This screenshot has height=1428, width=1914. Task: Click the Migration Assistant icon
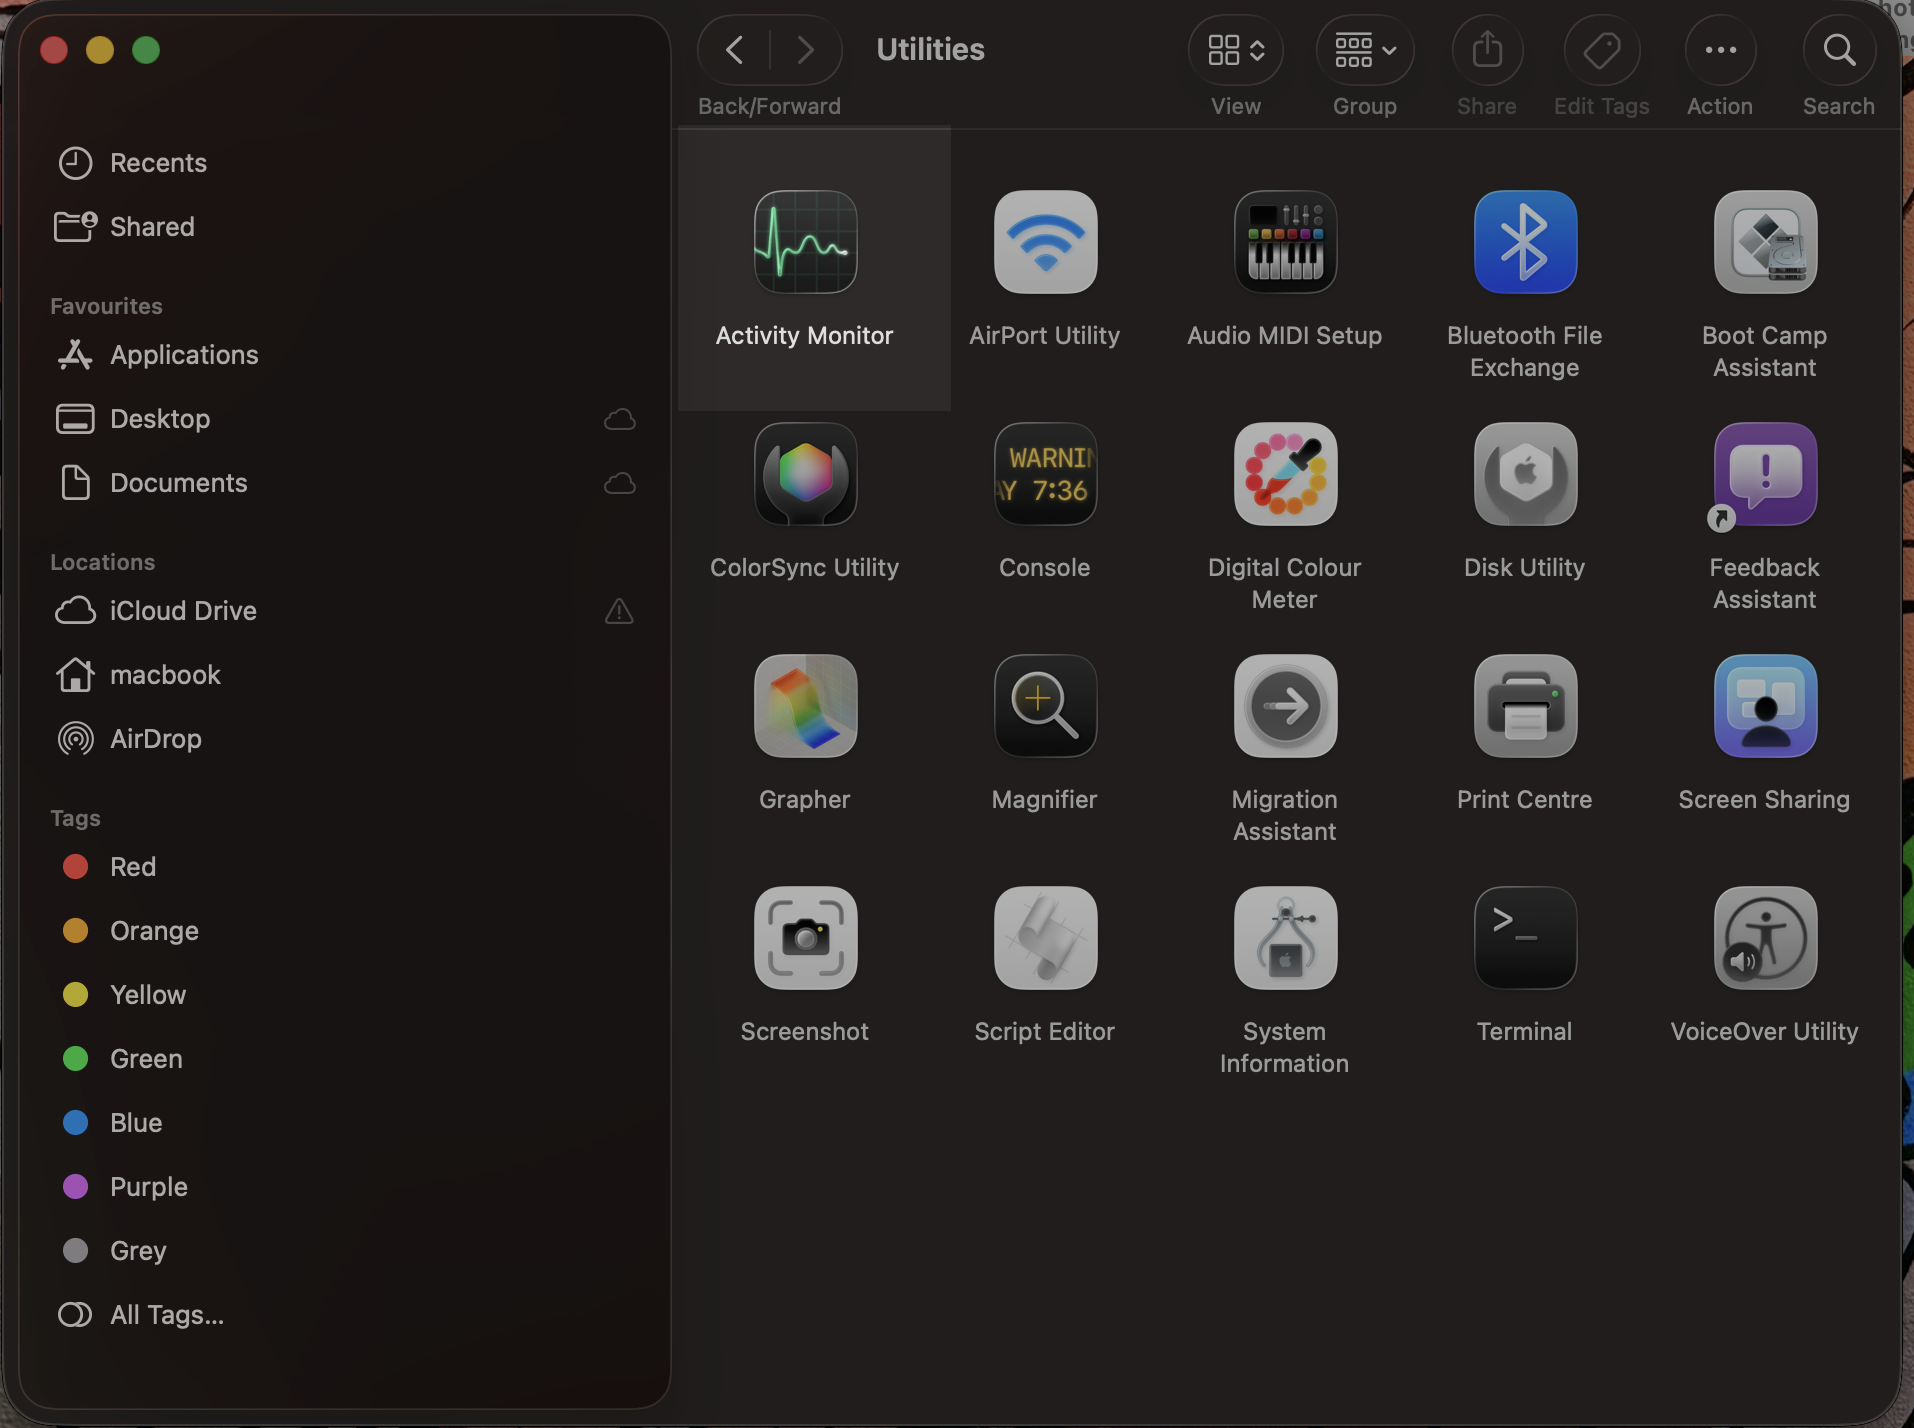coord(1285,707)
